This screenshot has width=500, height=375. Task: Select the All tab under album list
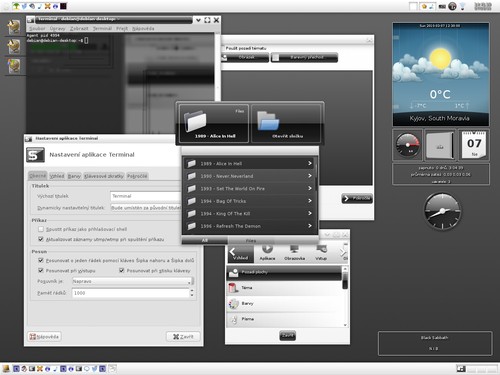coord(205,240)
